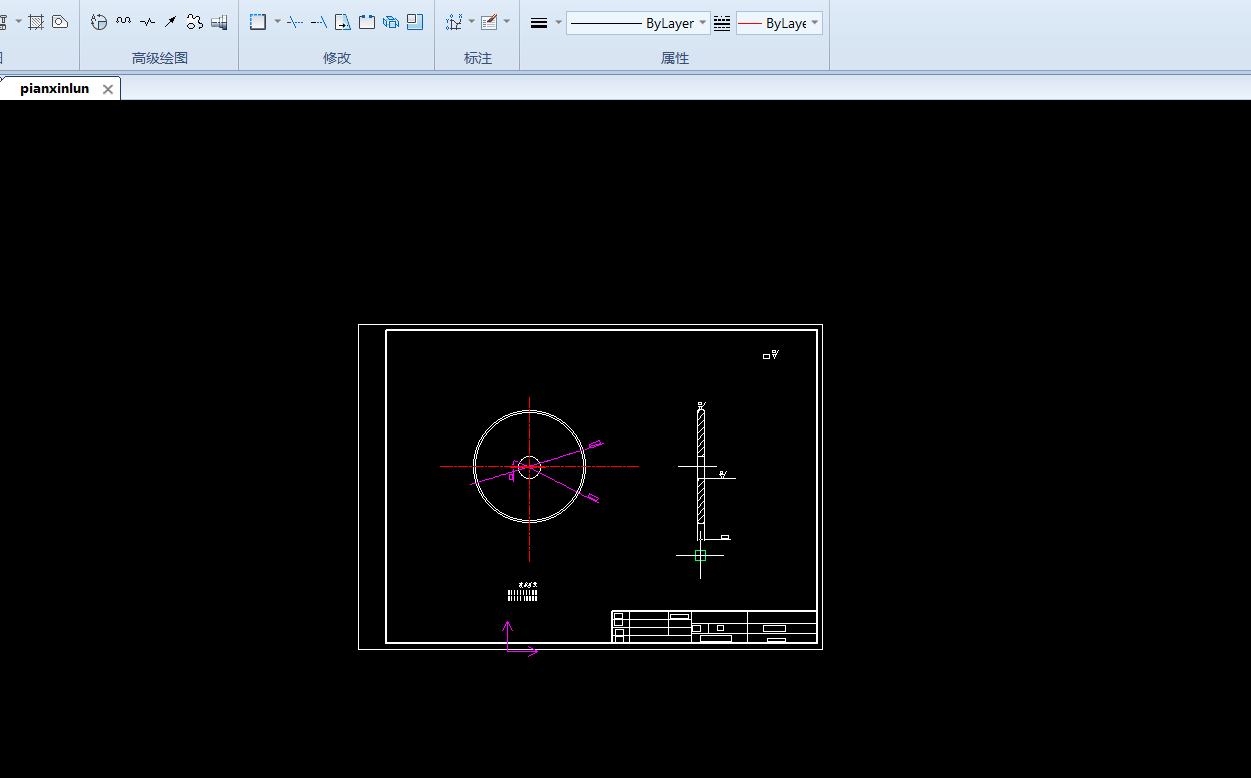Click the 高级绘图 panel label
Image resolution: width=1251 pixels, height=778 pixels.
160,58
